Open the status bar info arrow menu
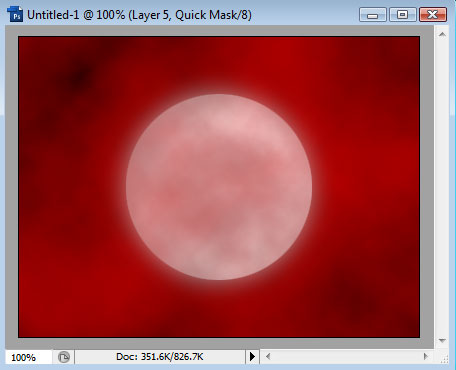Viewport: 456px width, 370px height. coord(252,357)
